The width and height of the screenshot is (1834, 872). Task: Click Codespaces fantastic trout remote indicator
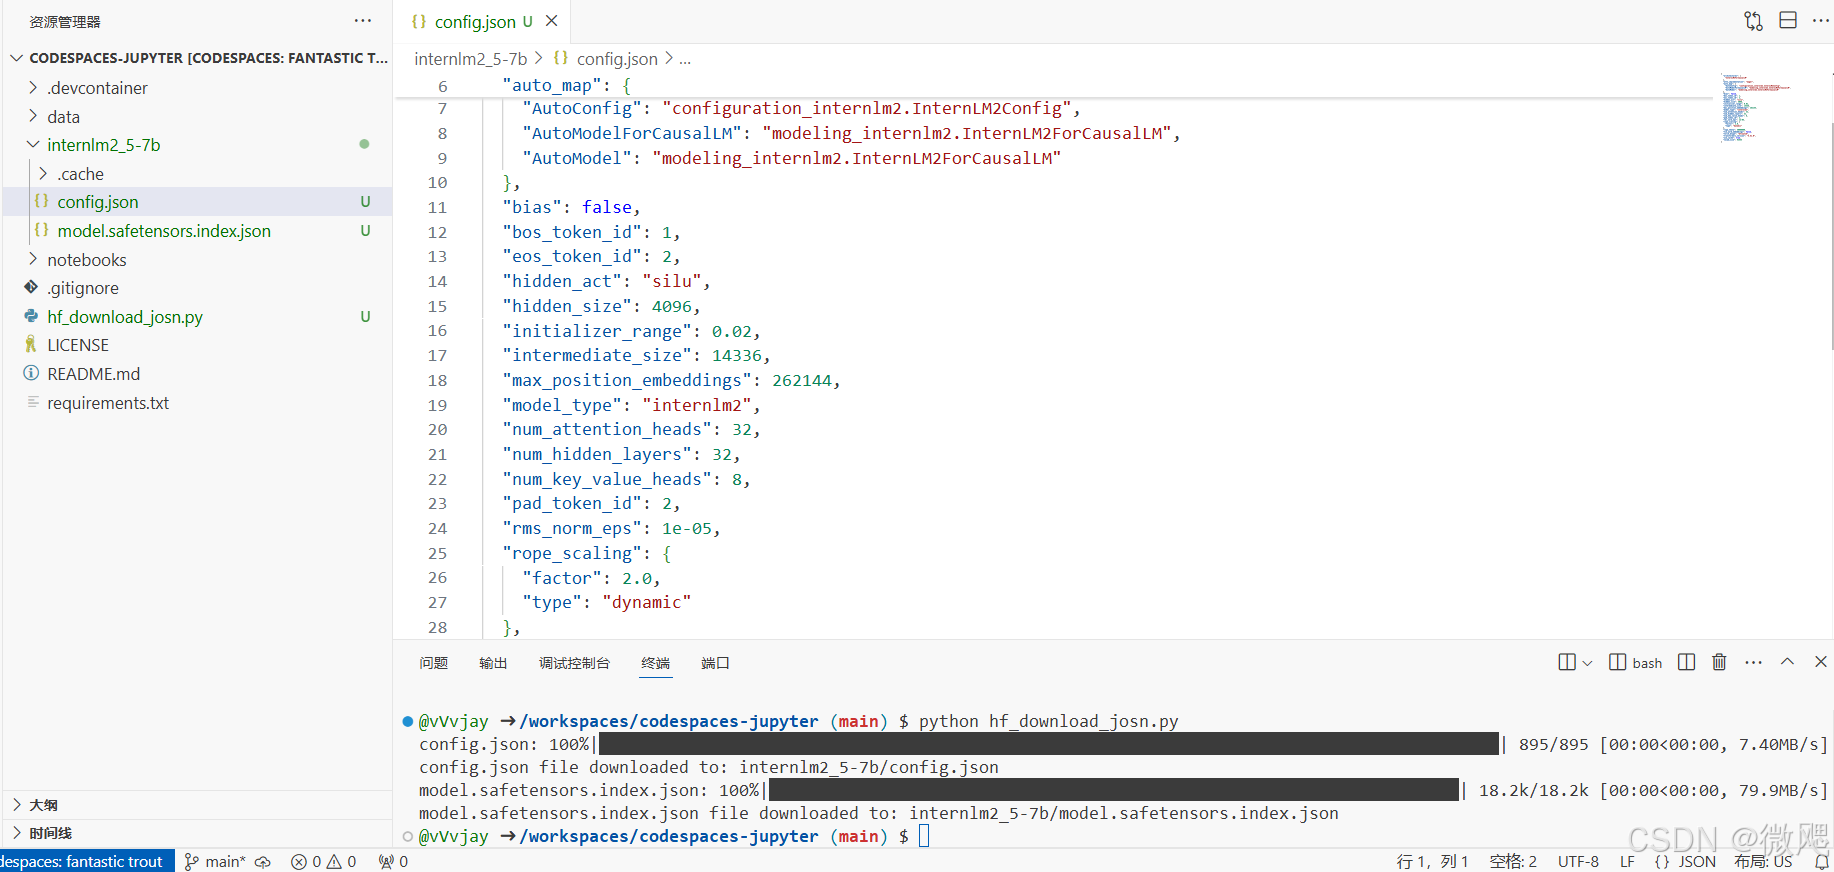(x=87, y=861)
